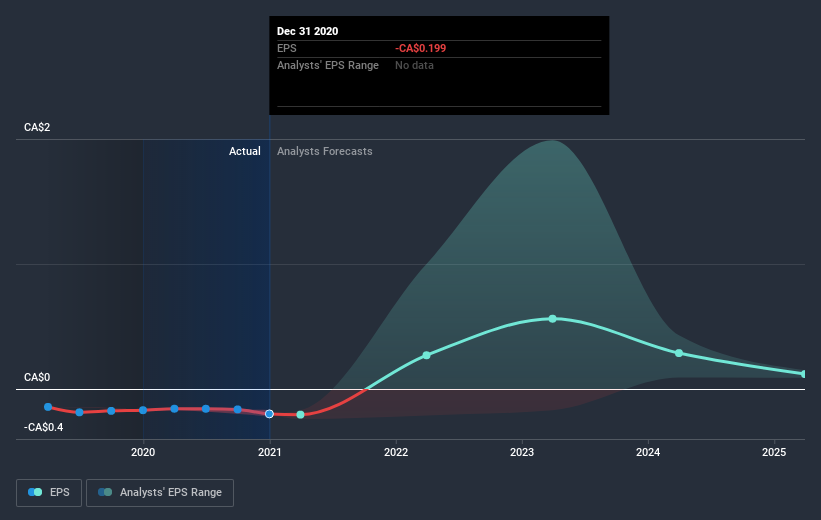Click the peak 2023 forecast EPS point
The image size is (821, 520).
click(553, 319)
